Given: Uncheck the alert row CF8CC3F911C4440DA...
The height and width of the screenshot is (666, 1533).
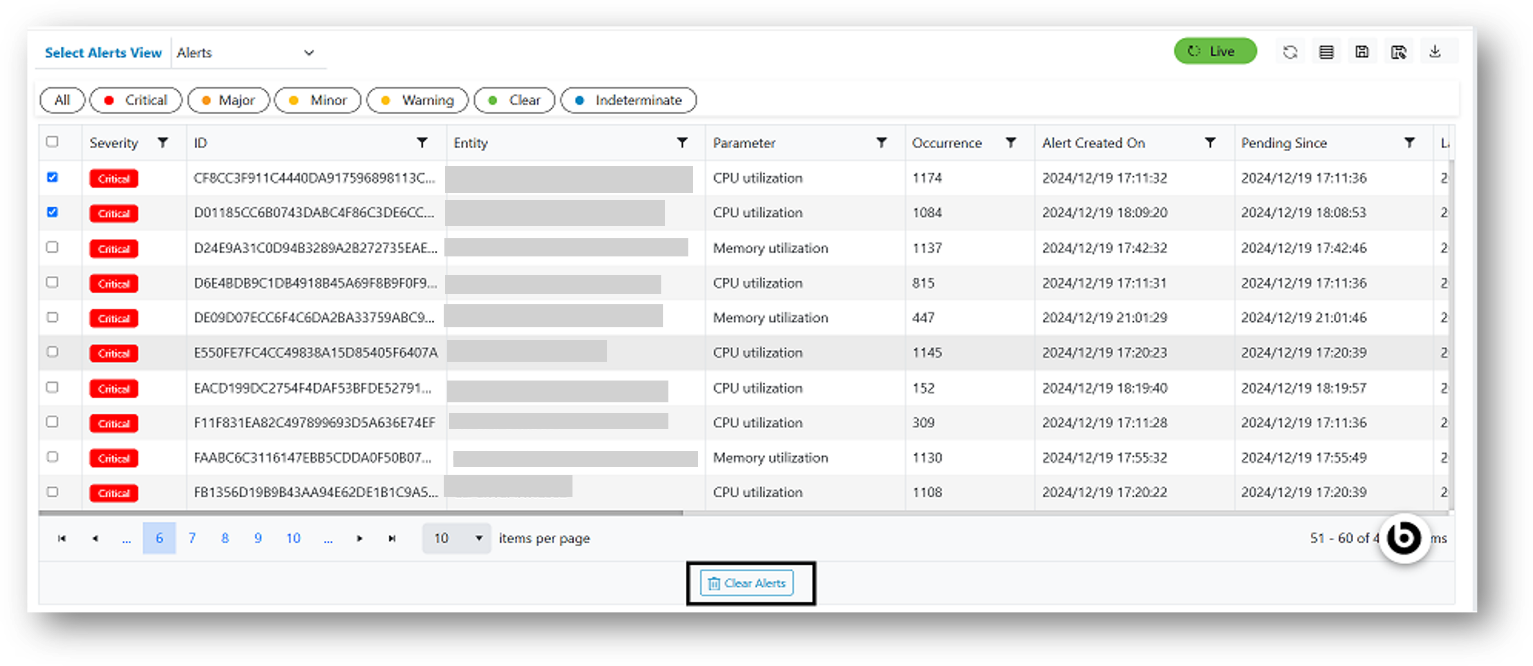Looking at the screenshot, I should (53, 177).
